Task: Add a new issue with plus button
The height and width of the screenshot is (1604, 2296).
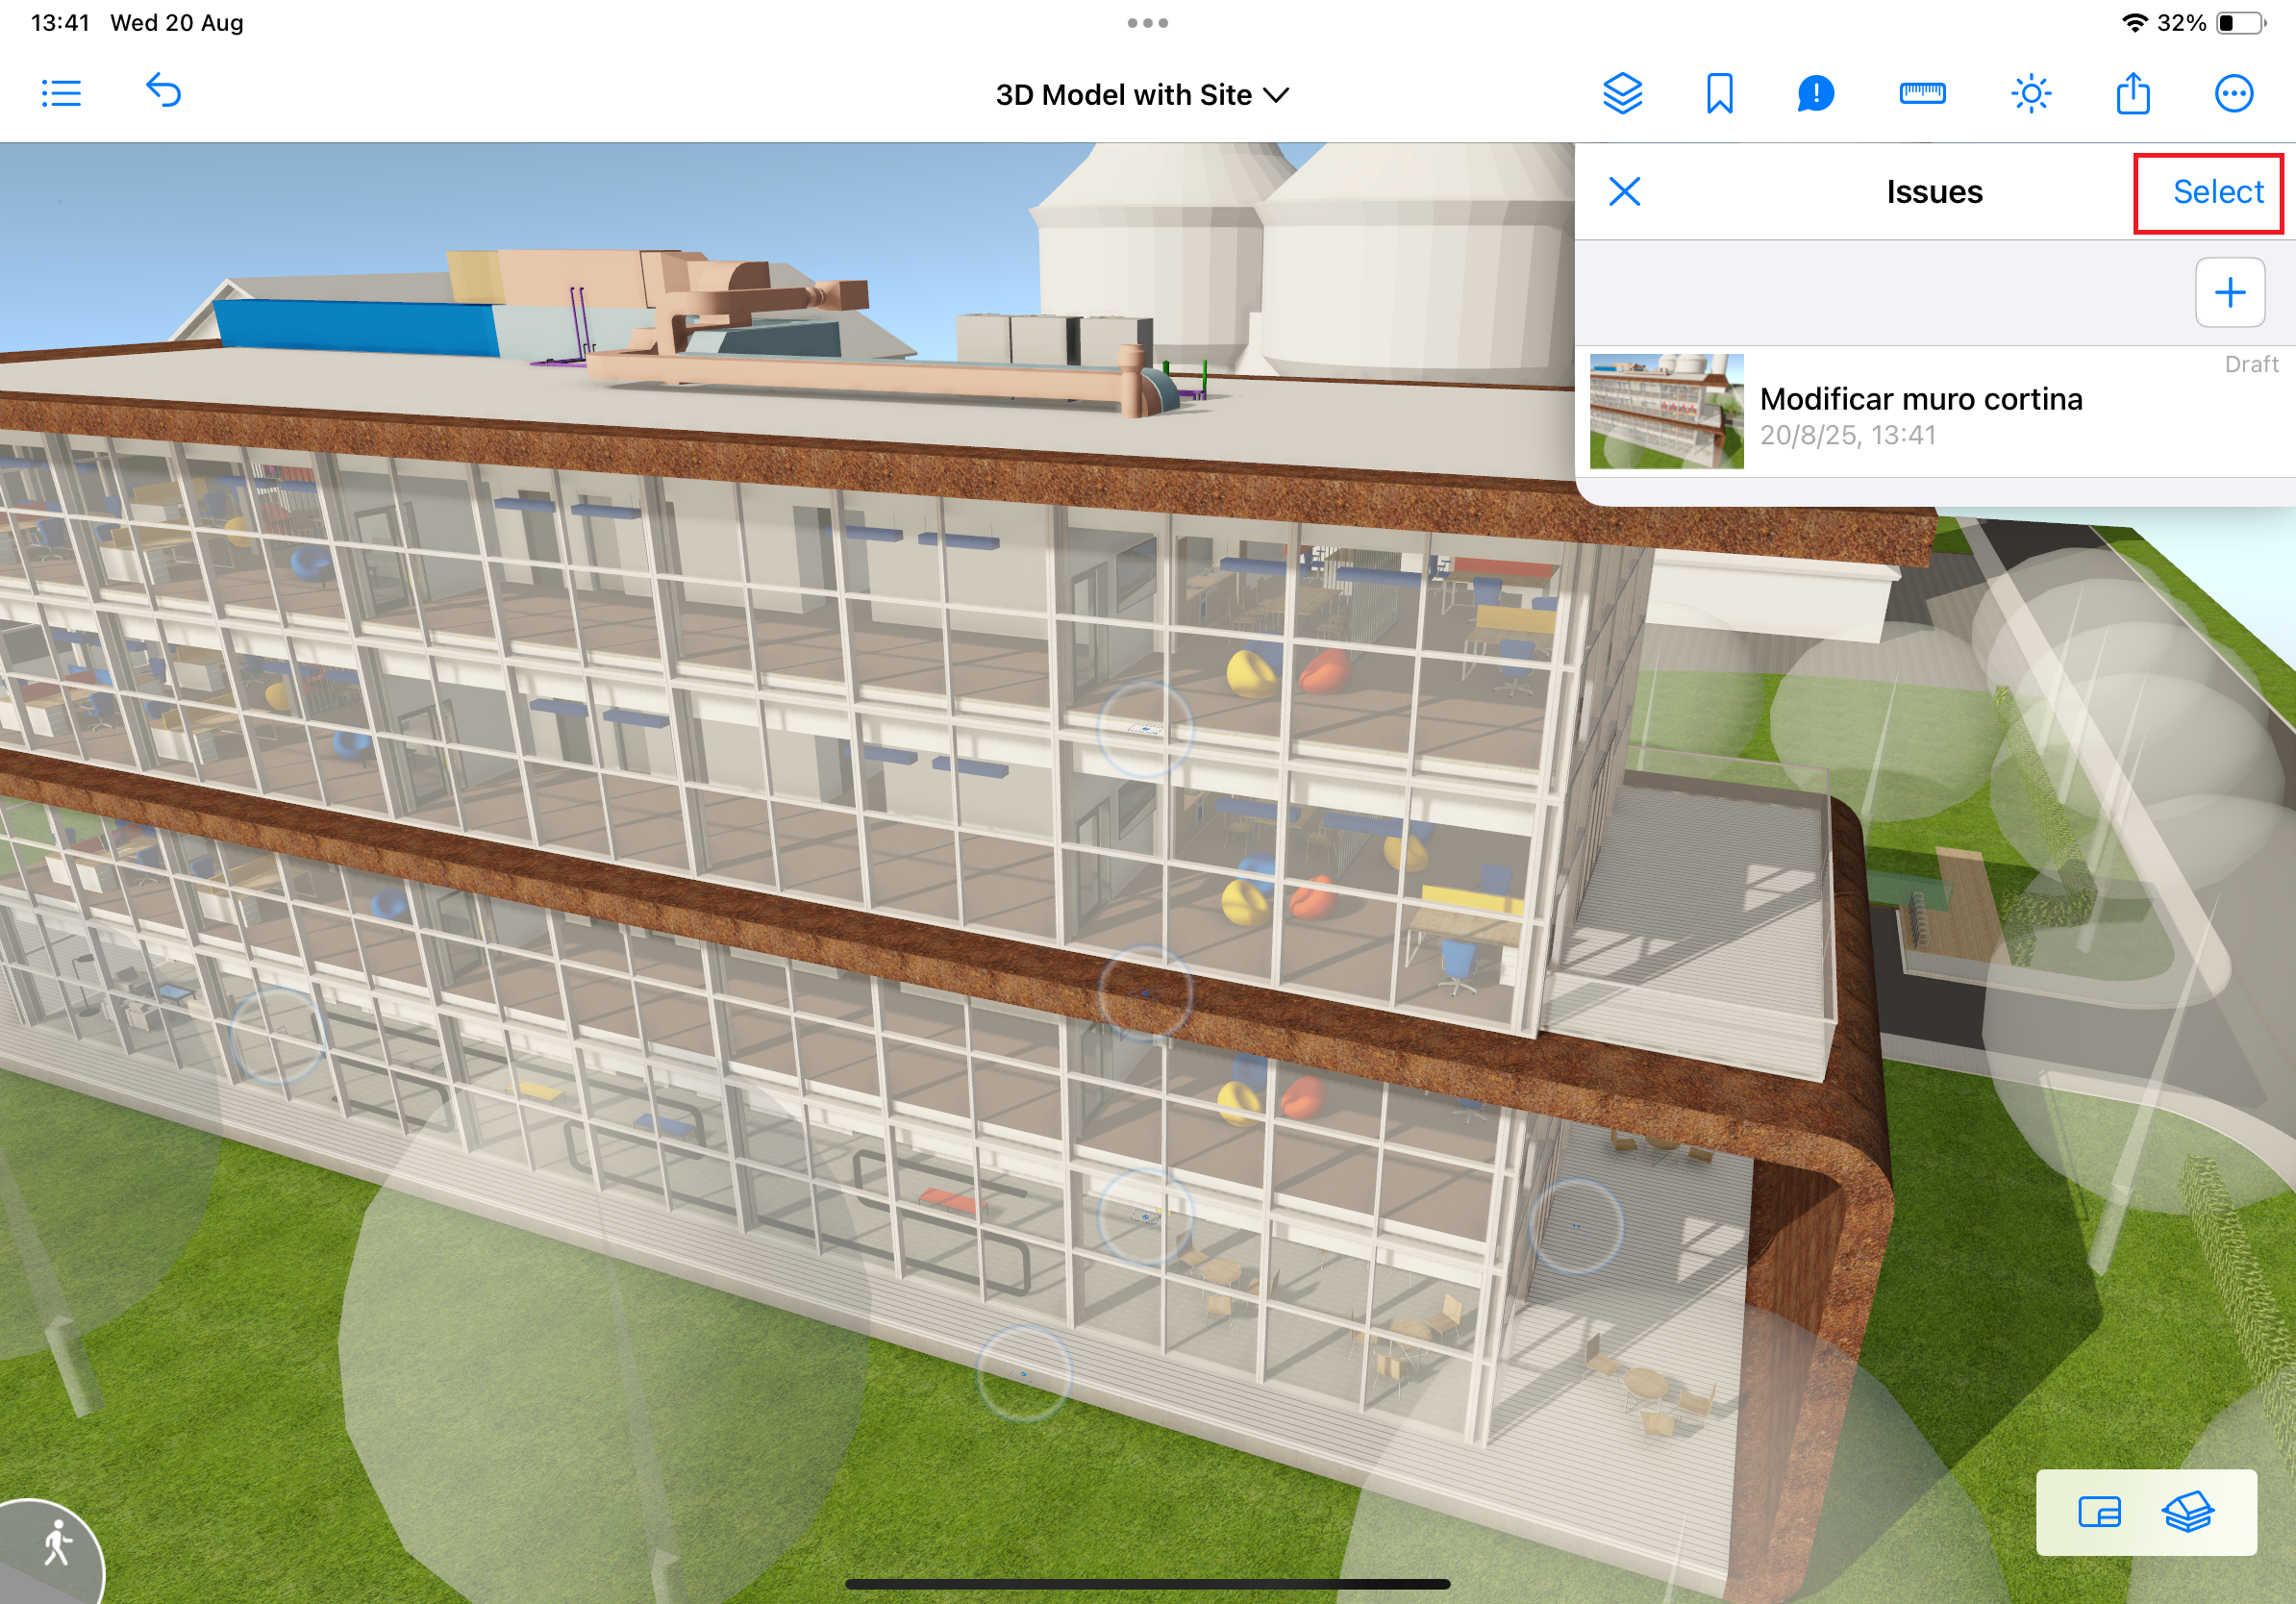Action: coord(2229,292)
